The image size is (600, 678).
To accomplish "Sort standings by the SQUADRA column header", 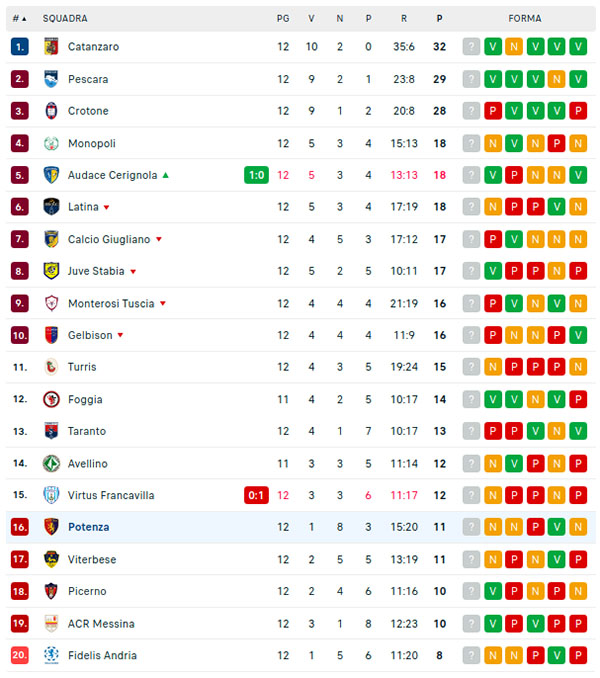I will [x=65, y=19].
